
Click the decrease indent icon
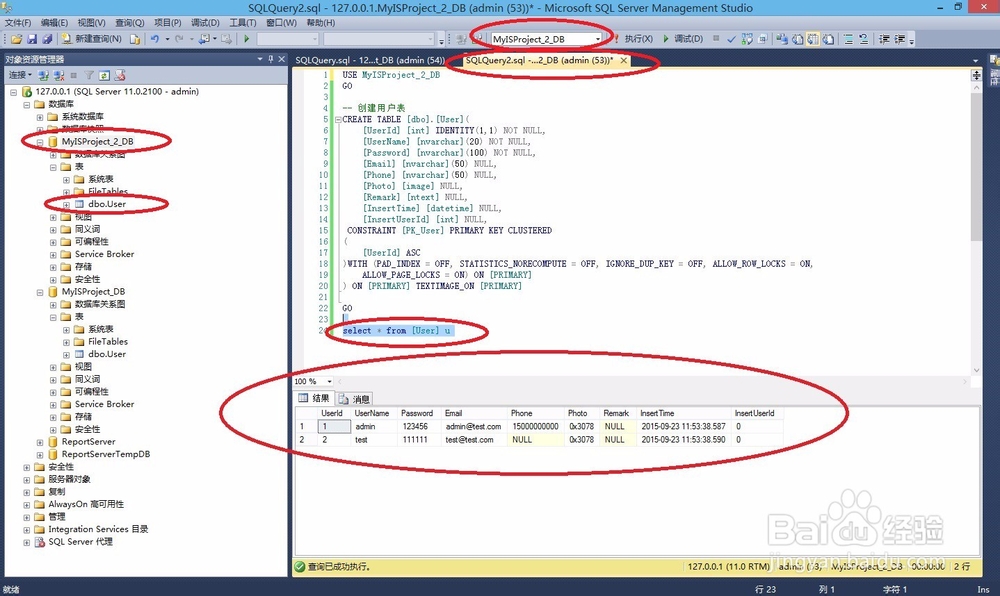885,39
